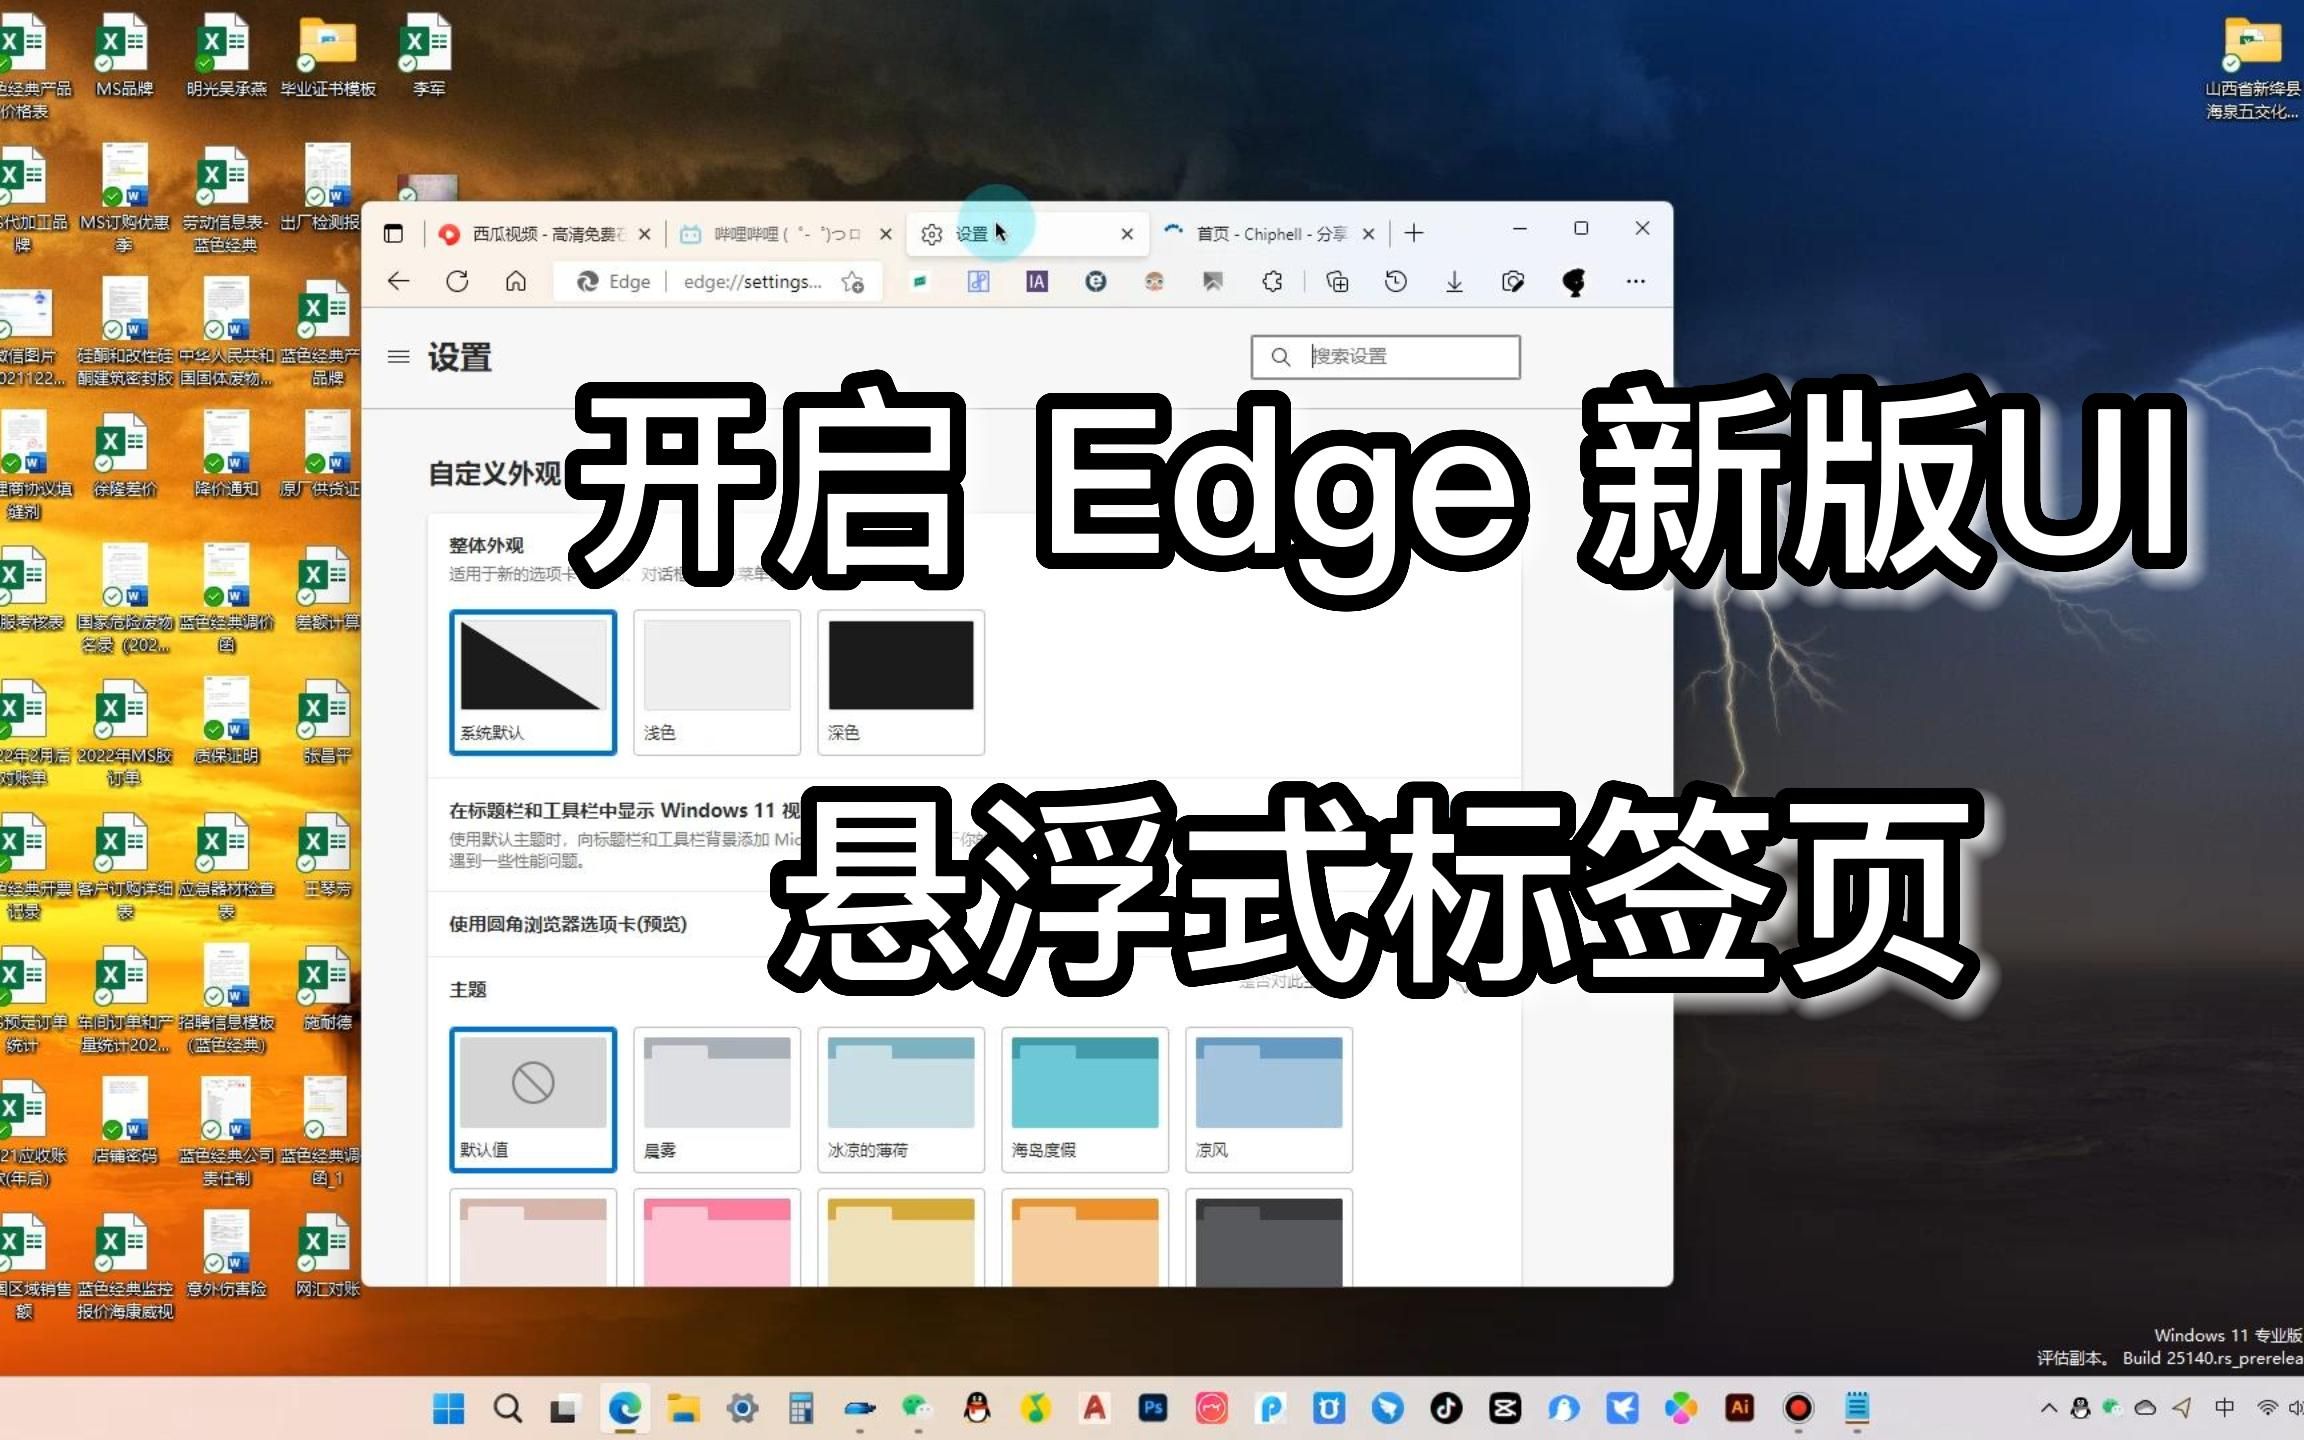Screen dimensions: 2304x1440
Task: Pick the 海岛度假 teal theme
Action: (1084, 1098)
